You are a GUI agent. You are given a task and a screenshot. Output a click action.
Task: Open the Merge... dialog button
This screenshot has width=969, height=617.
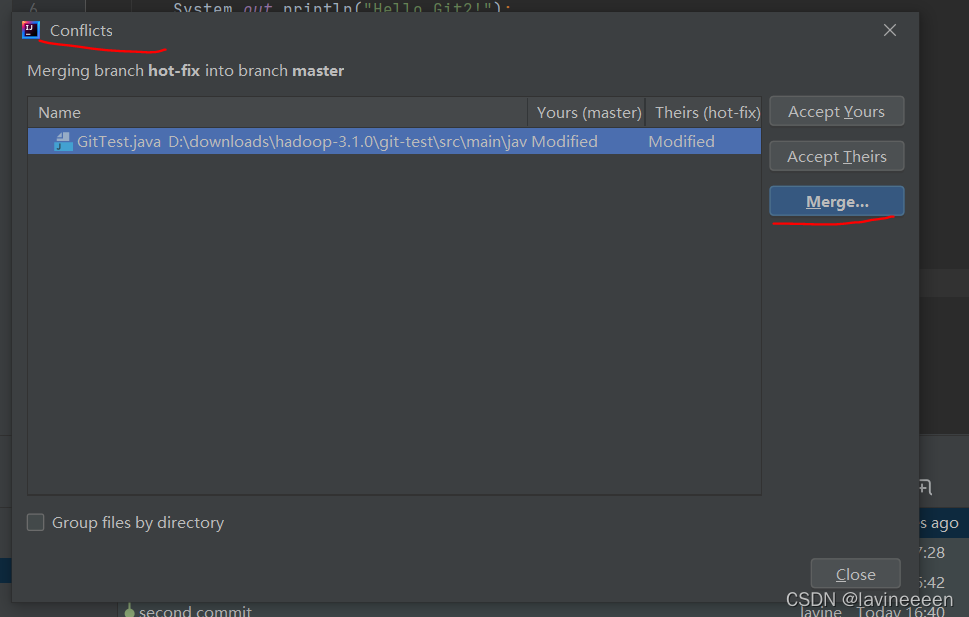[836, 202]
